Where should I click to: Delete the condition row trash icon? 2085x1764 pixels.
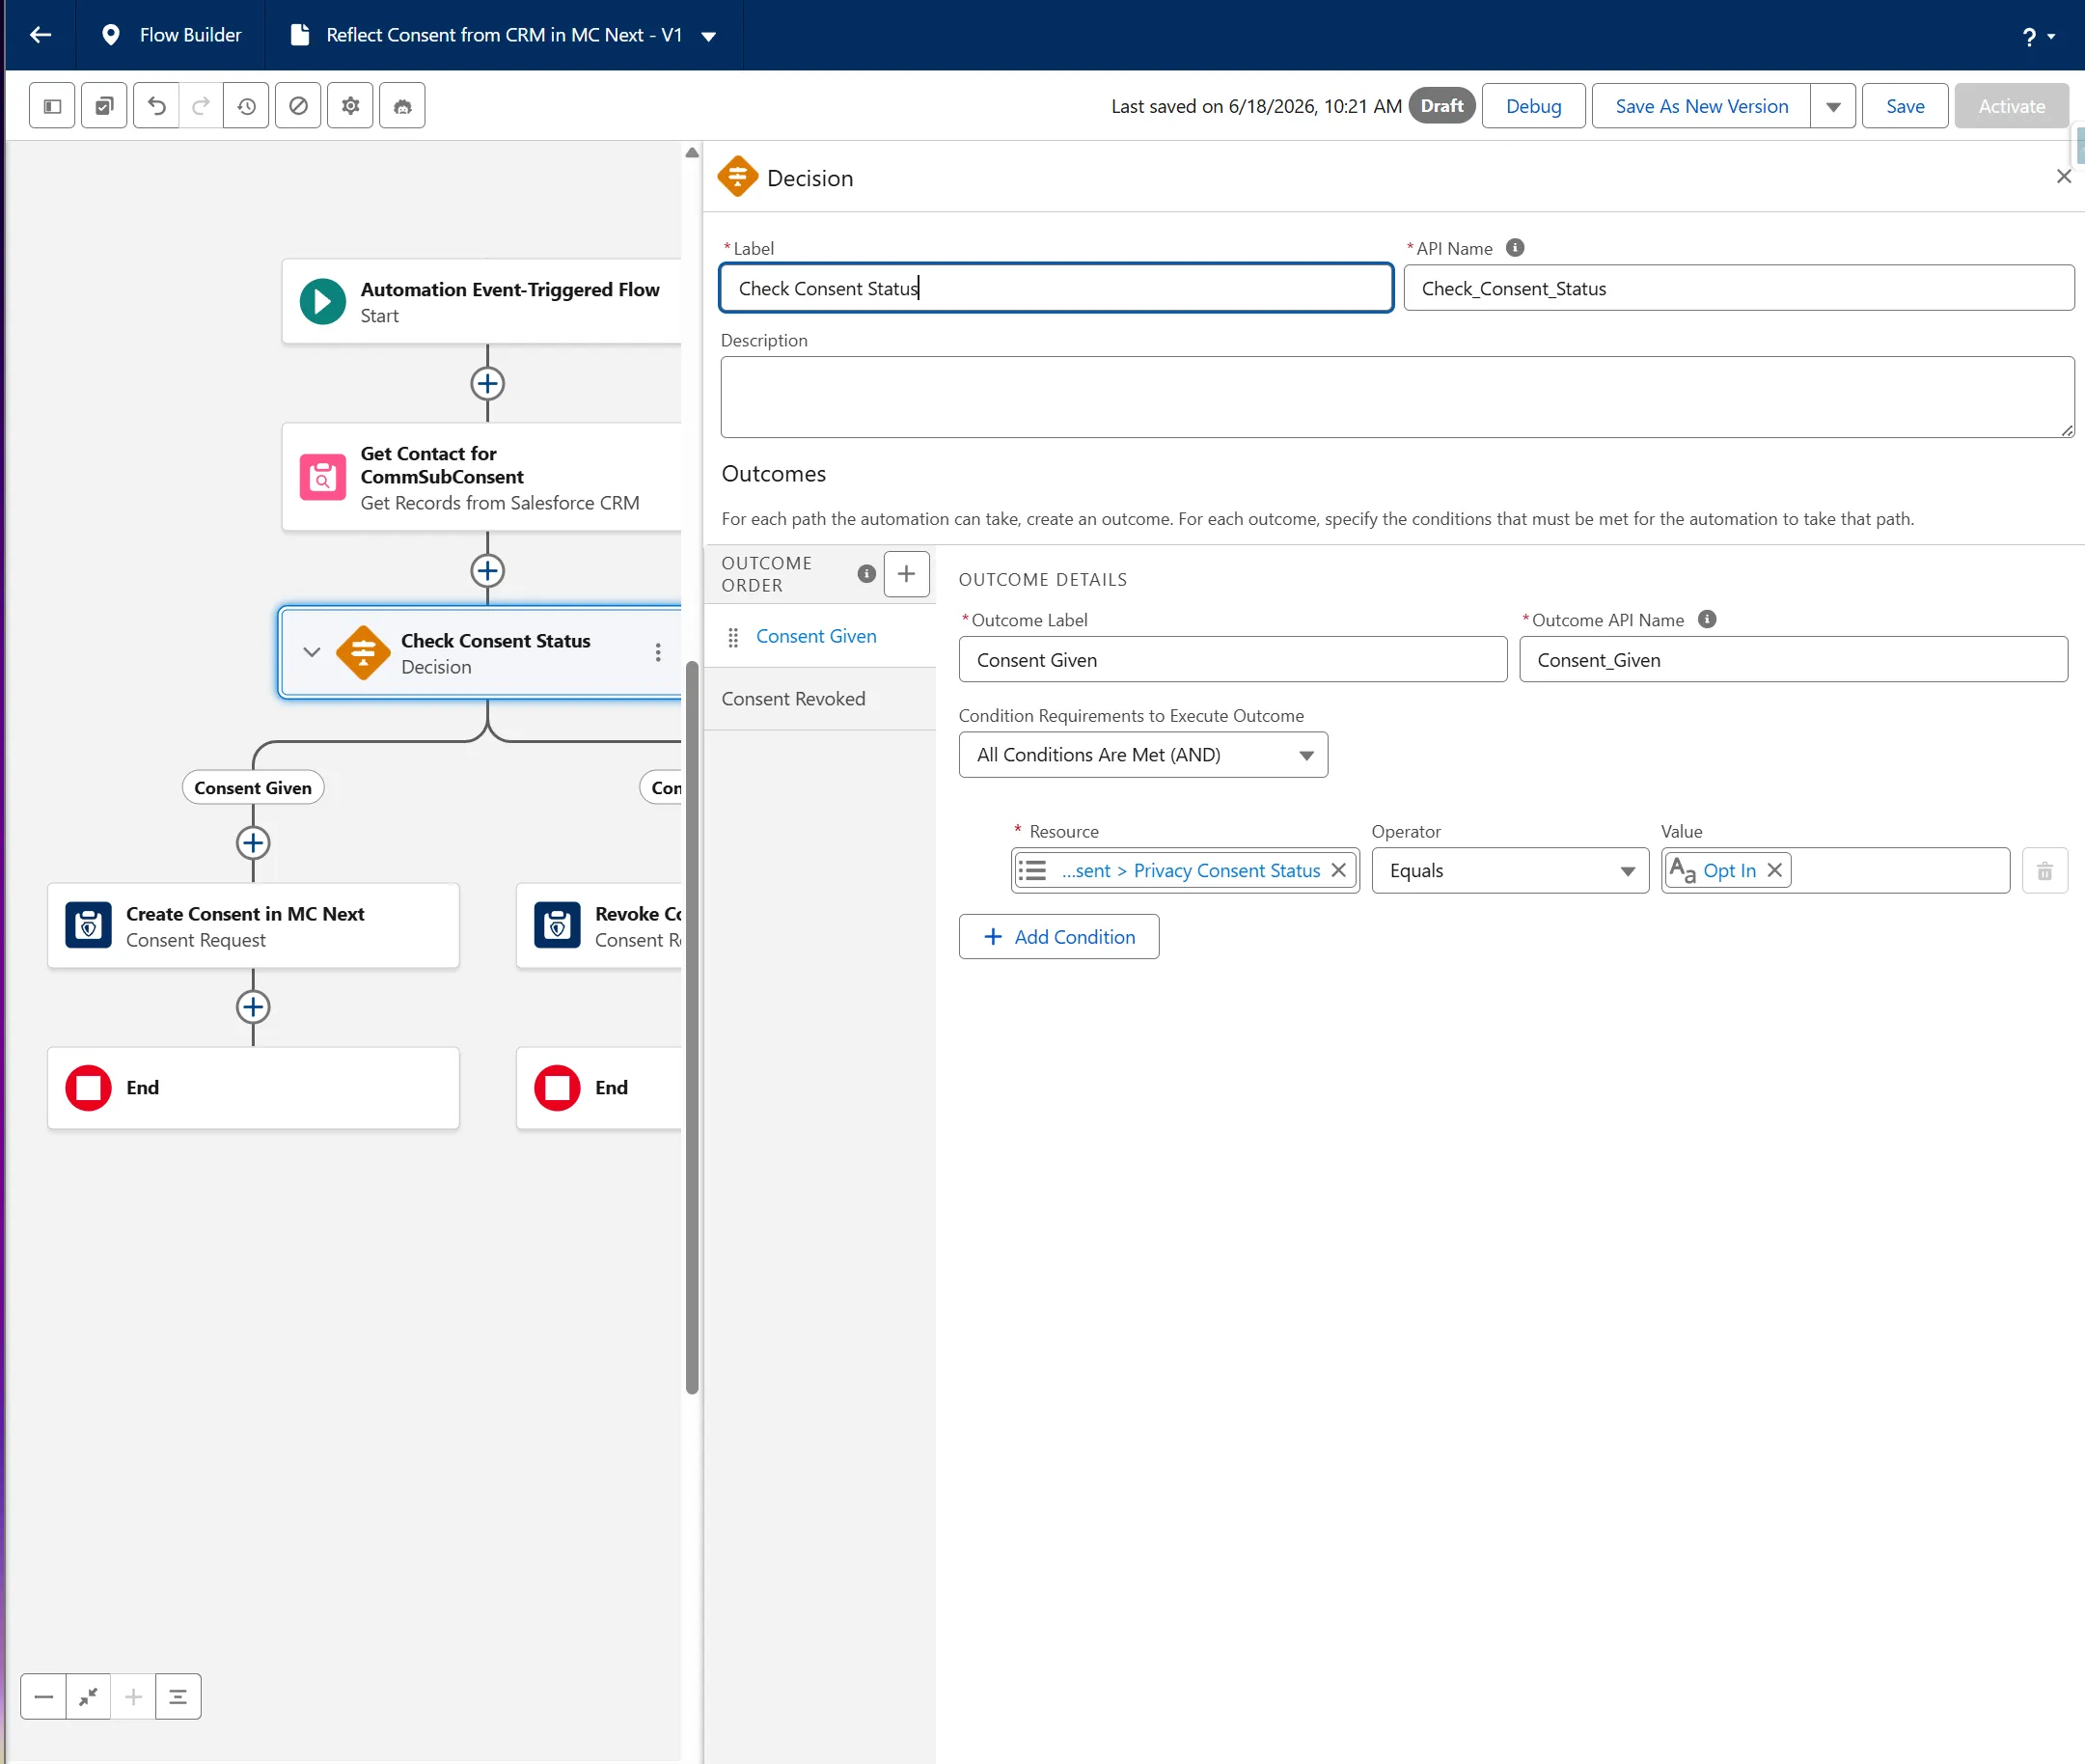click(x=2044, y=871)
